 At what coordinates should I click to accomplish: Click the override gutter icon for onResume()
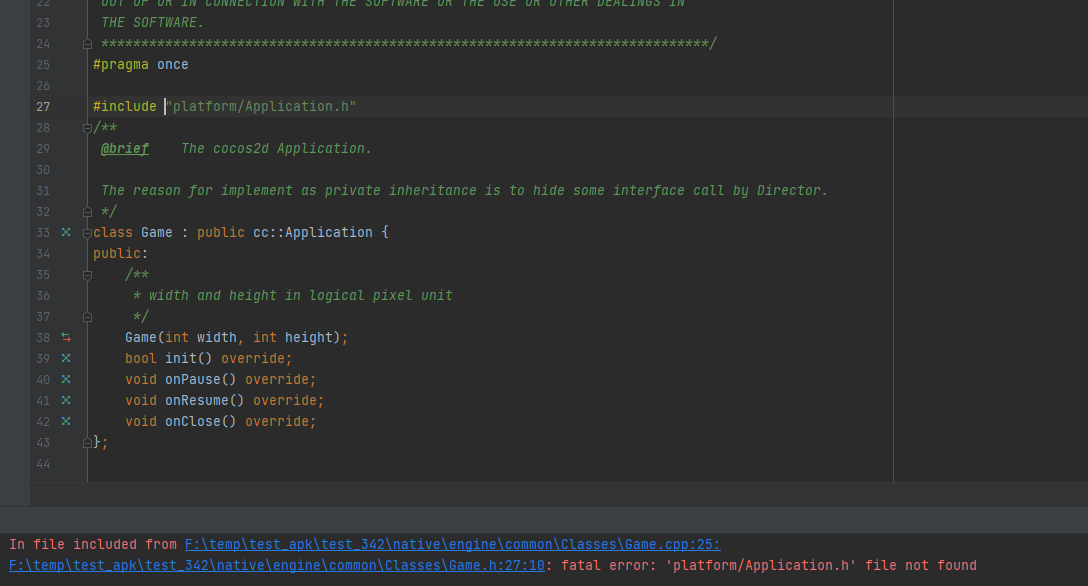[66, 400]
